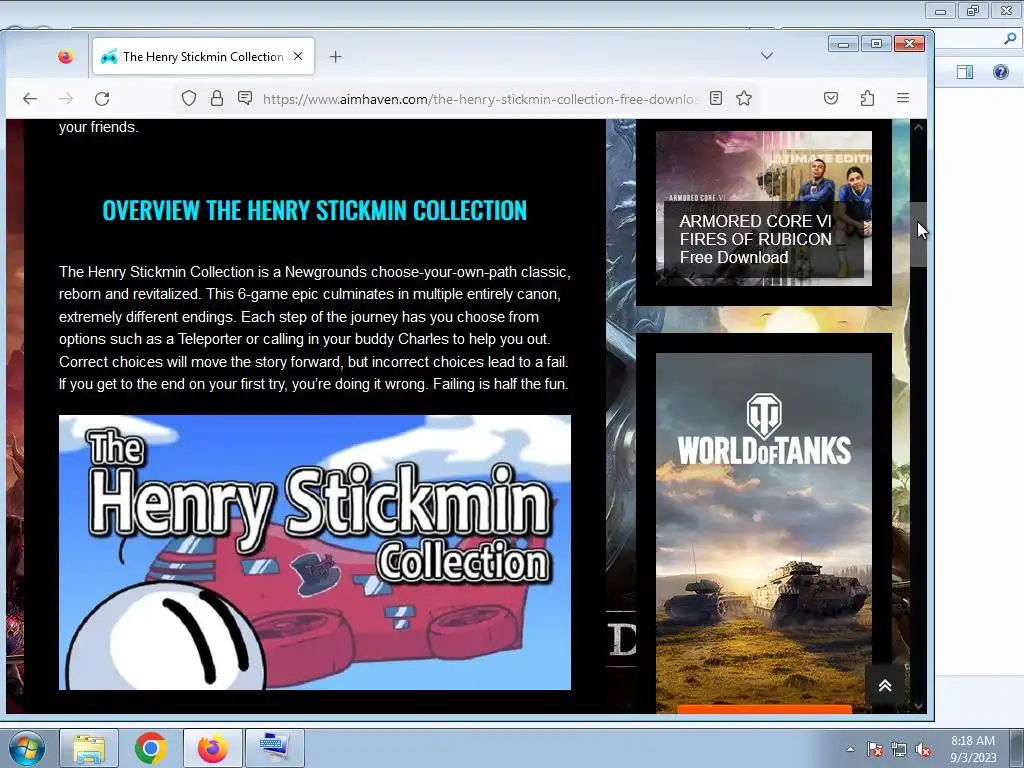Viewport: 1024px width, 768px height.
Task: Reload the current page
Action: pos(102,99)
